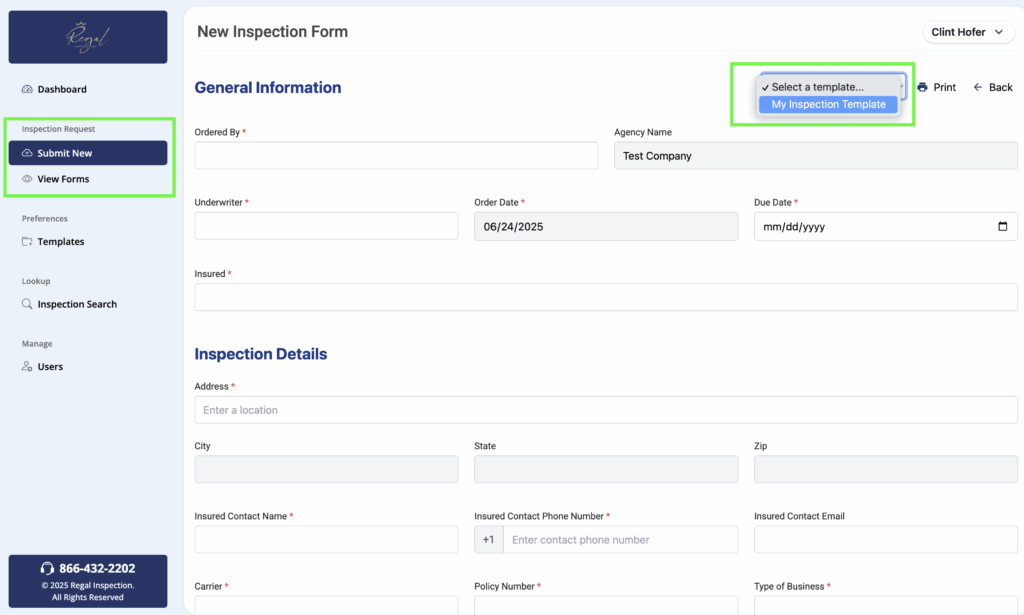Screen dimensions: 1024x615
Task: Select My Inspection Template option
Action: click(x=828, y=104)
